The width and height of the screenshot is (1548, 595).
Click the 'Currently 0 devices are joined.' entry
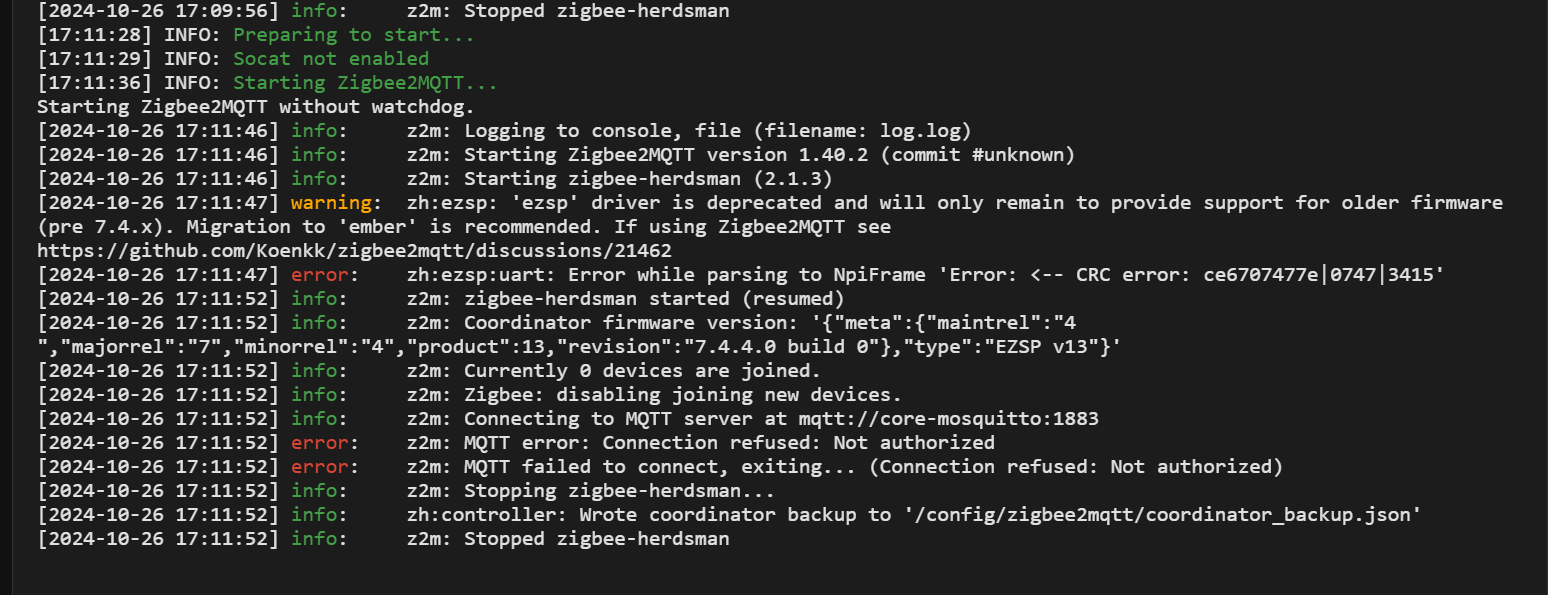[642, 370]
